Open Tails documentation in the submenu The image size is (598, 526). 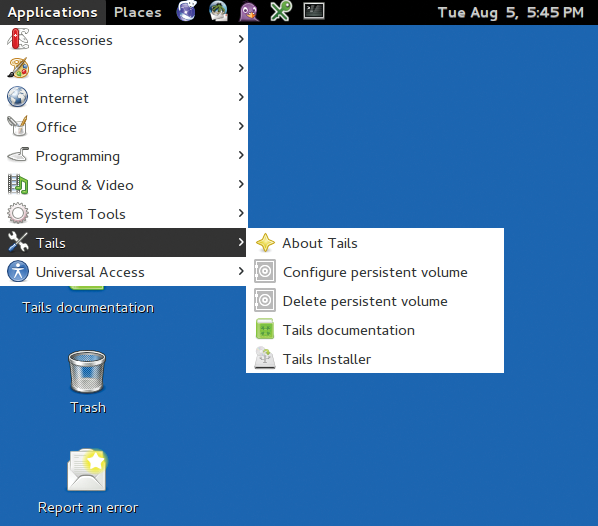coord(375,330)
